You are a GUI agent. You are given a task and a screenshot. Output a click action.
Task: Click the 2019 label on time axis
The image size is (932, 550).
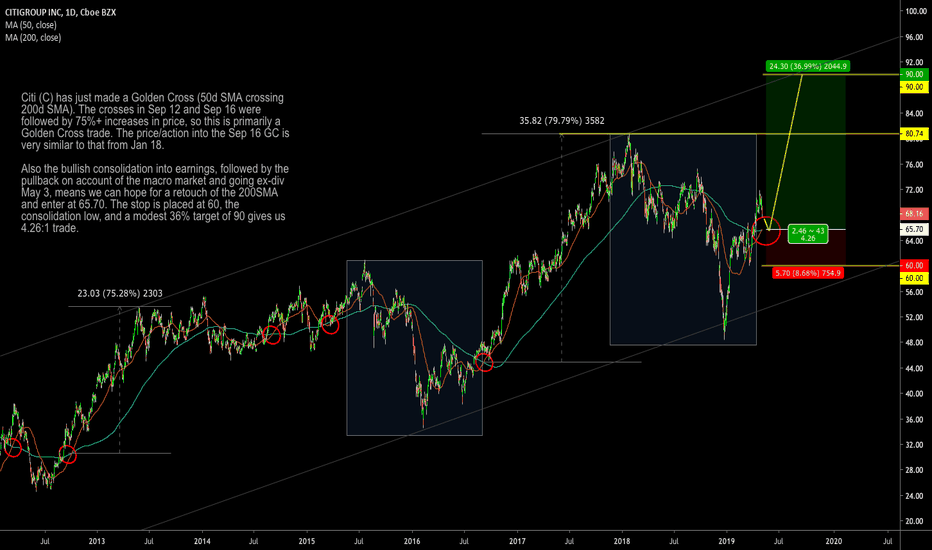pos(726,541)
